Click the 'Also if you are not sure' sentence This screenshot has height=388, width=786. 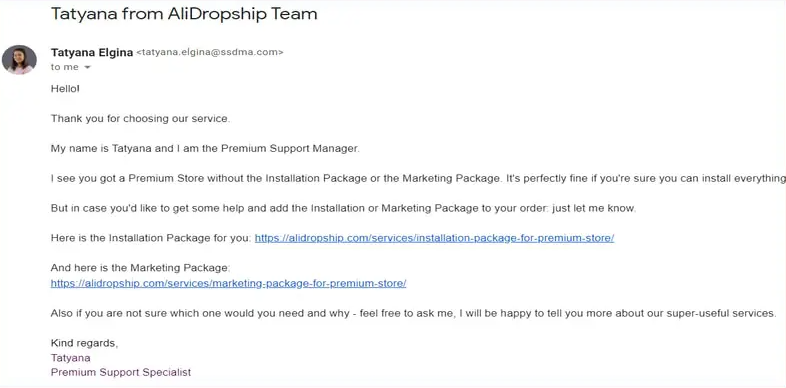(414, 313)
